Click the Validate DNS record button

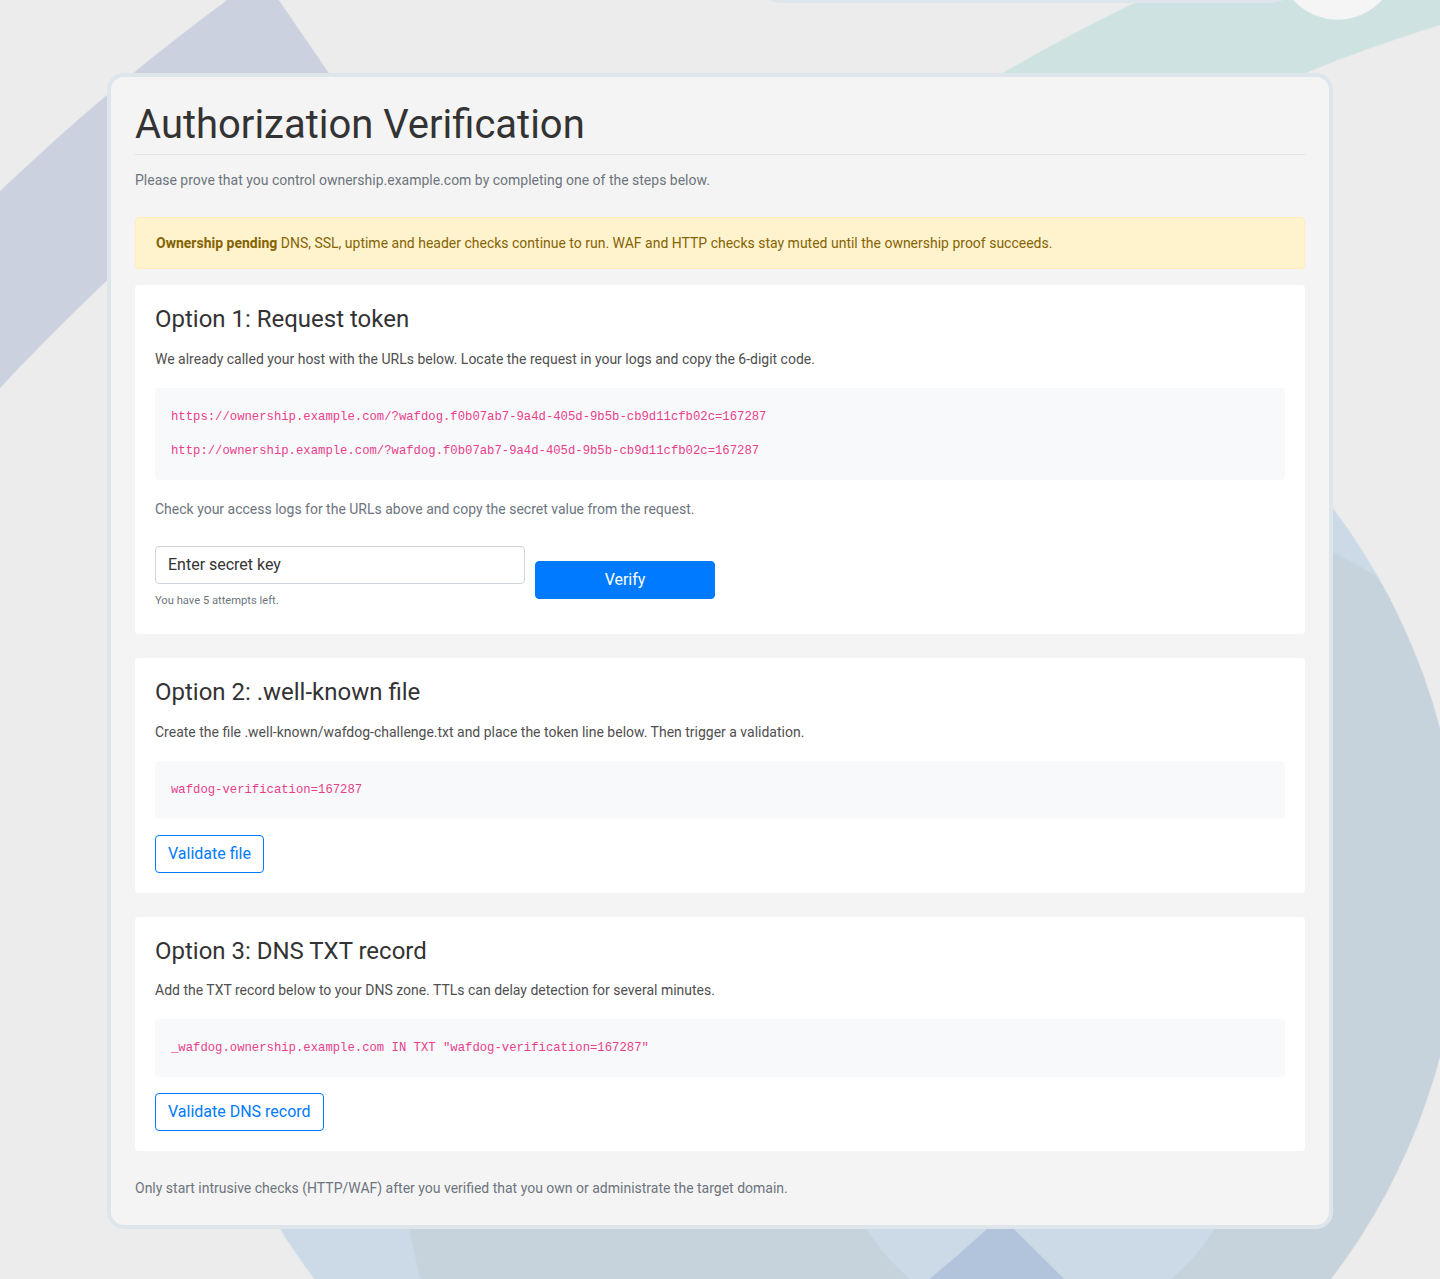239,1111
